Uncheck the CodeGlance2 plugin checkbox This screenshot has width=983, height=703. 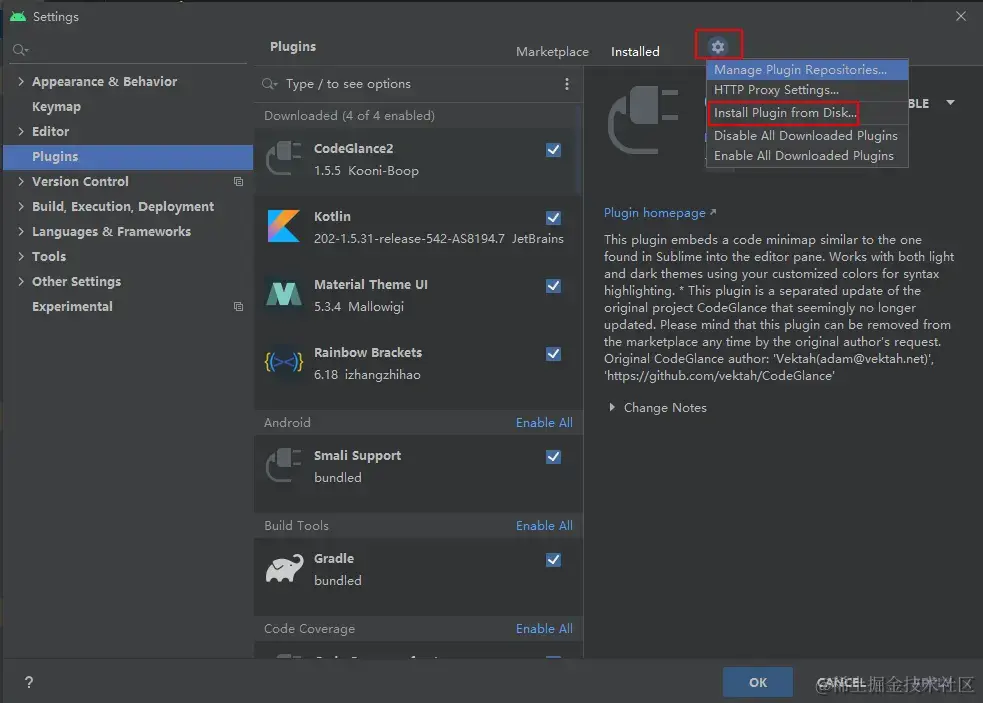[554, 150]
